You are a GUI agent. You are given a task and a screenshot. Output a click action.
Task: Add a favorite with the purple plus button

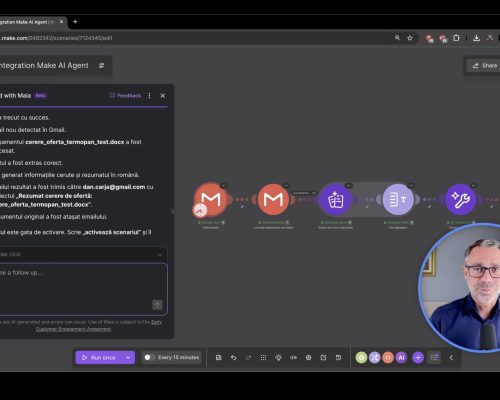[418, 357]
